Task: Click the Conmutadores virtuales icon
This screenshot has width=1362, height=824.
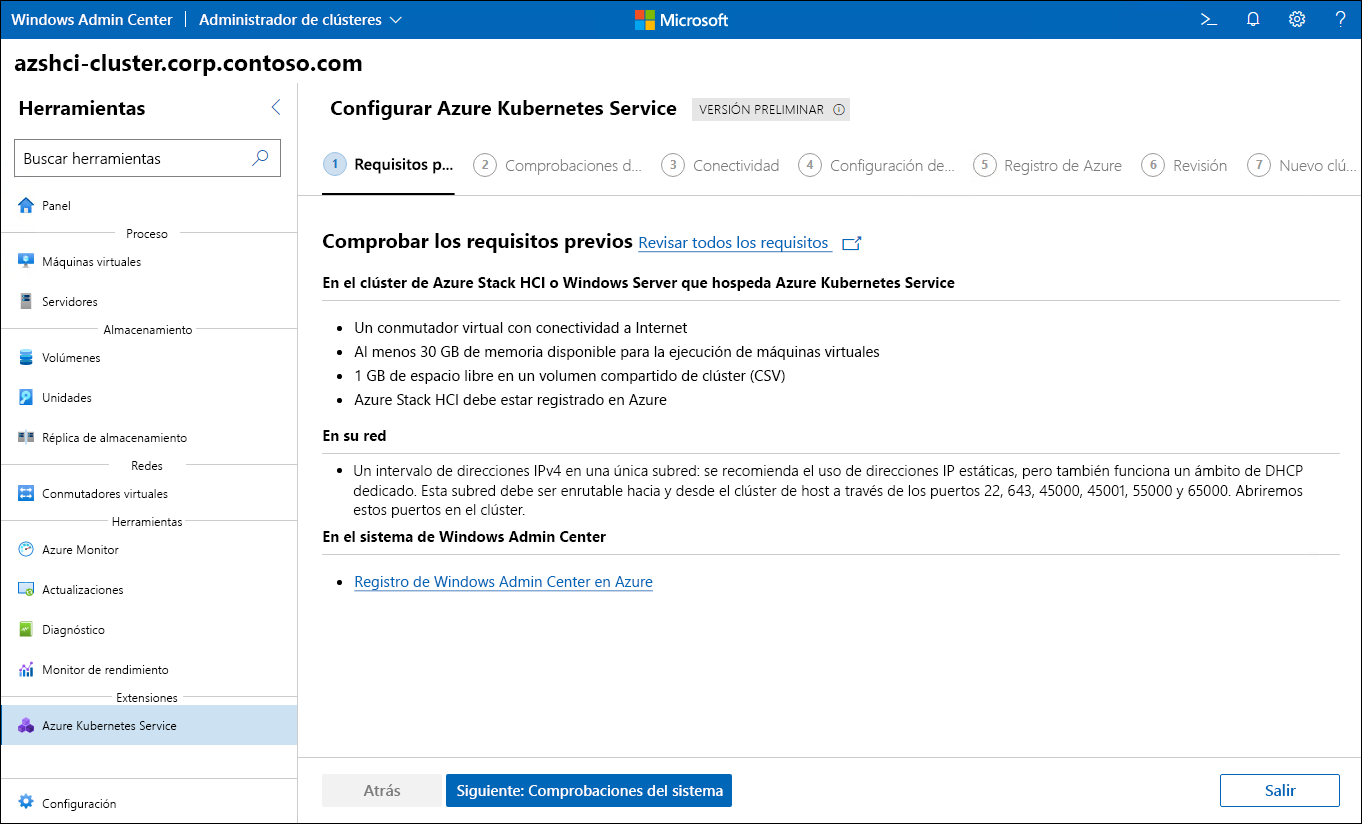Action: coord(26,493)
